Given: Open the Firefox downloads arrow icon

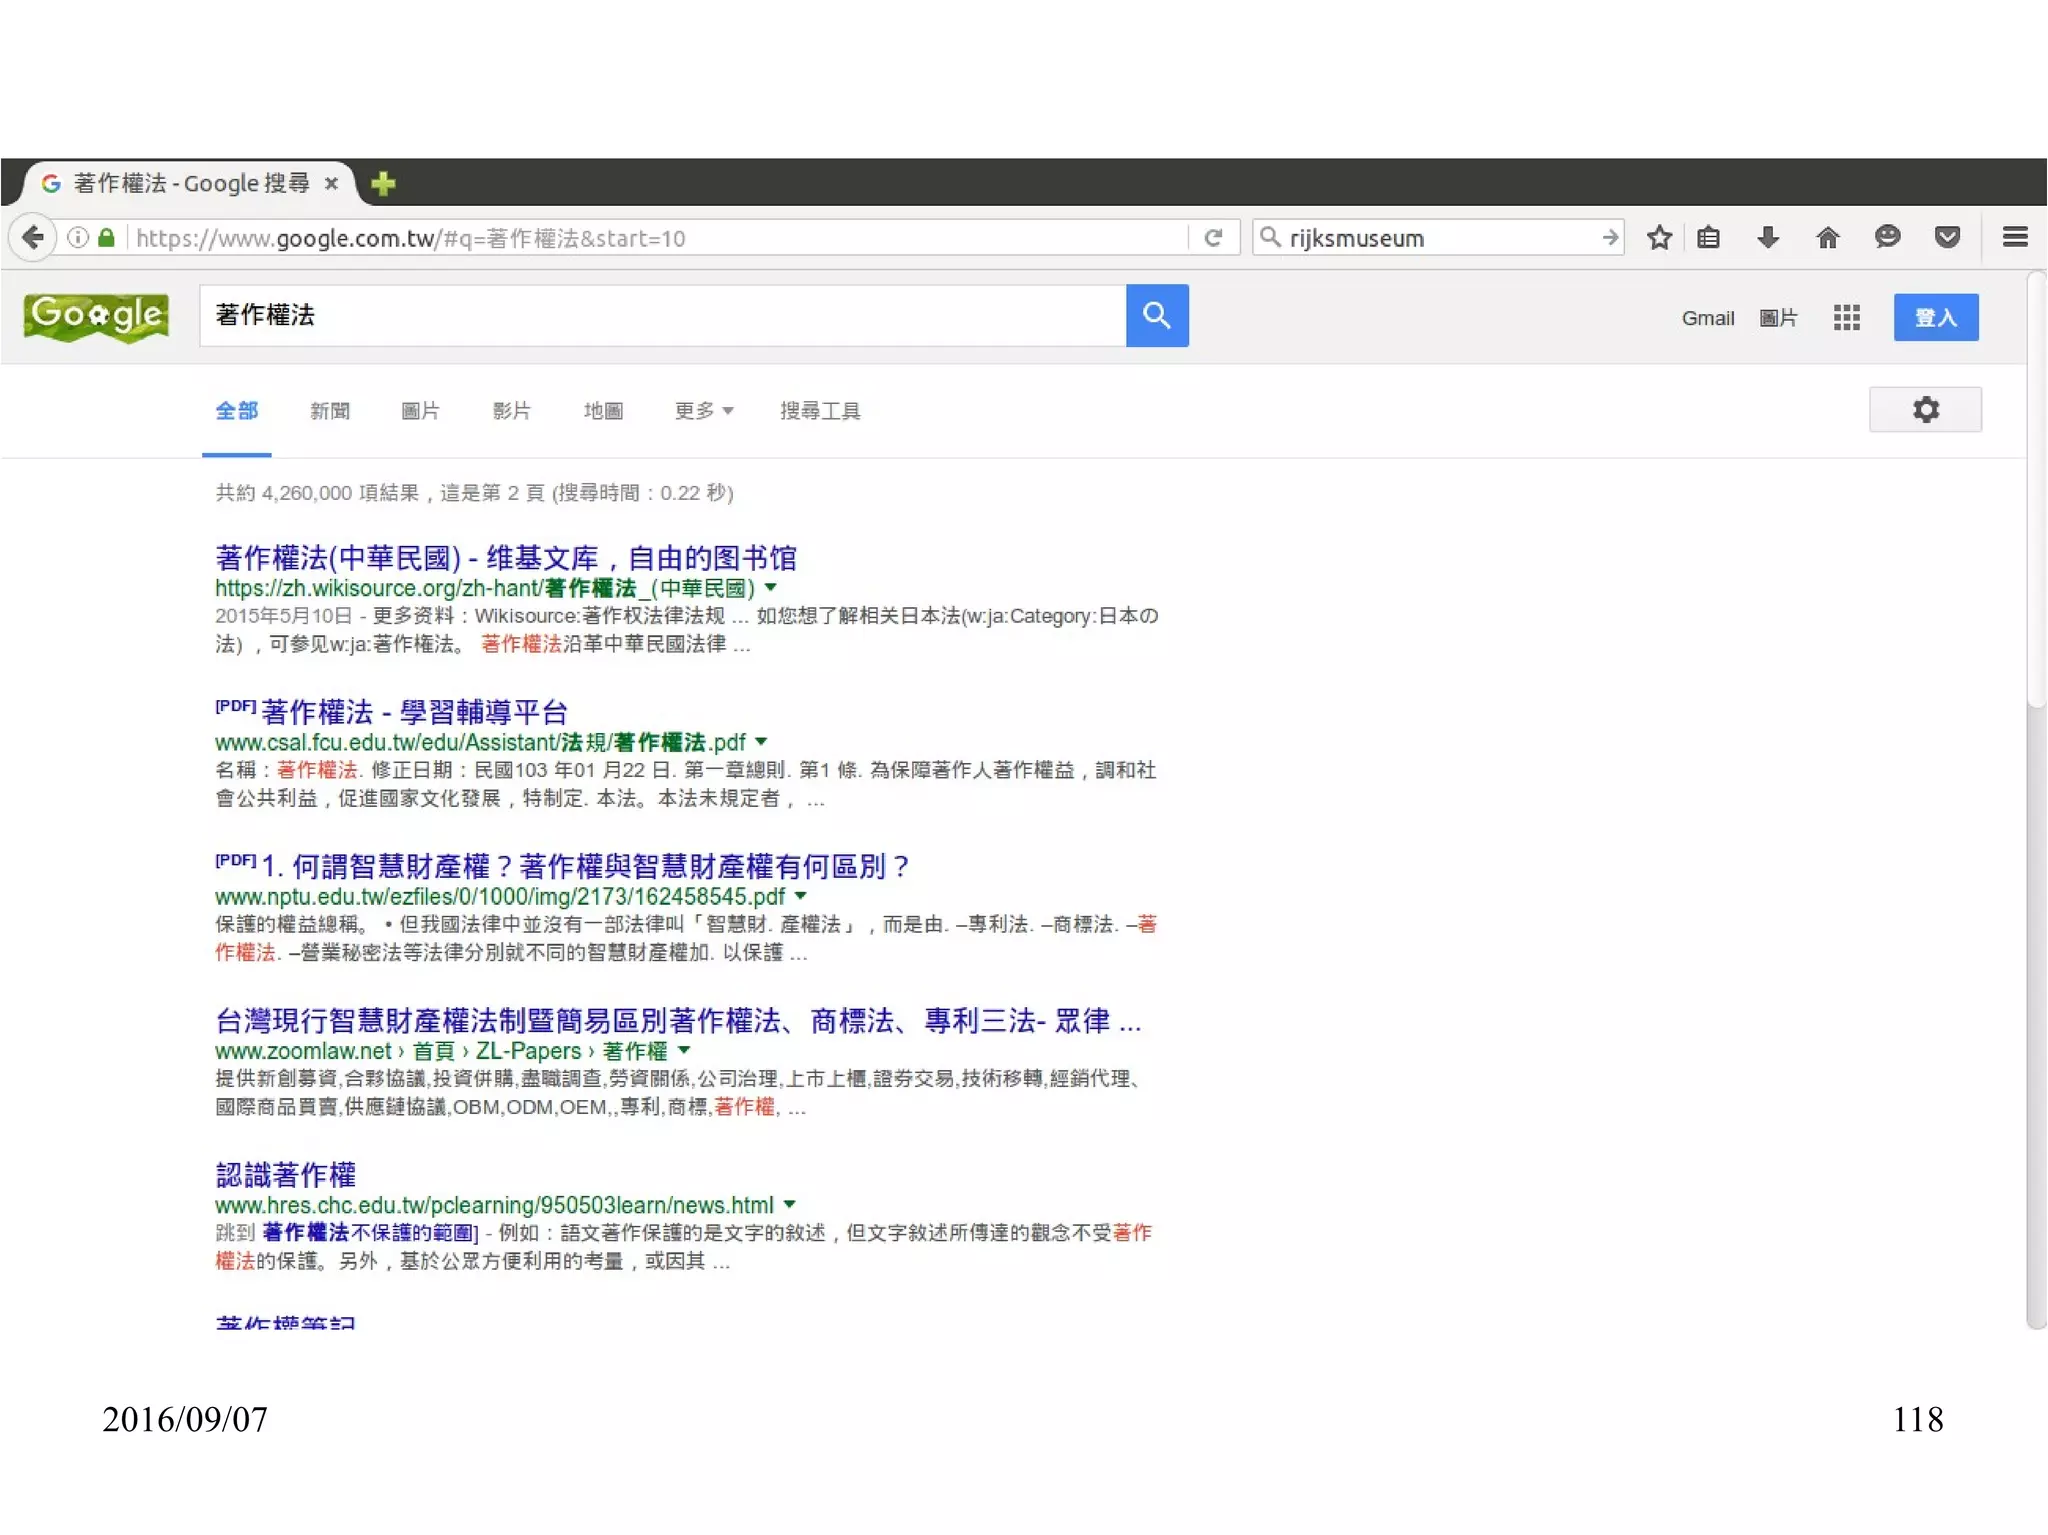Looking at the screenshot, I should (x=1767, y=238).
